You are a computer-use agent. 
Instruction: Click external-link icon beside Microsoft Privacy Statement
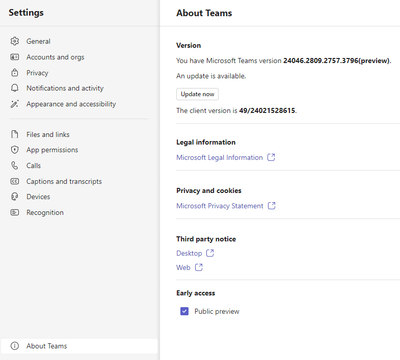[272, 206]
